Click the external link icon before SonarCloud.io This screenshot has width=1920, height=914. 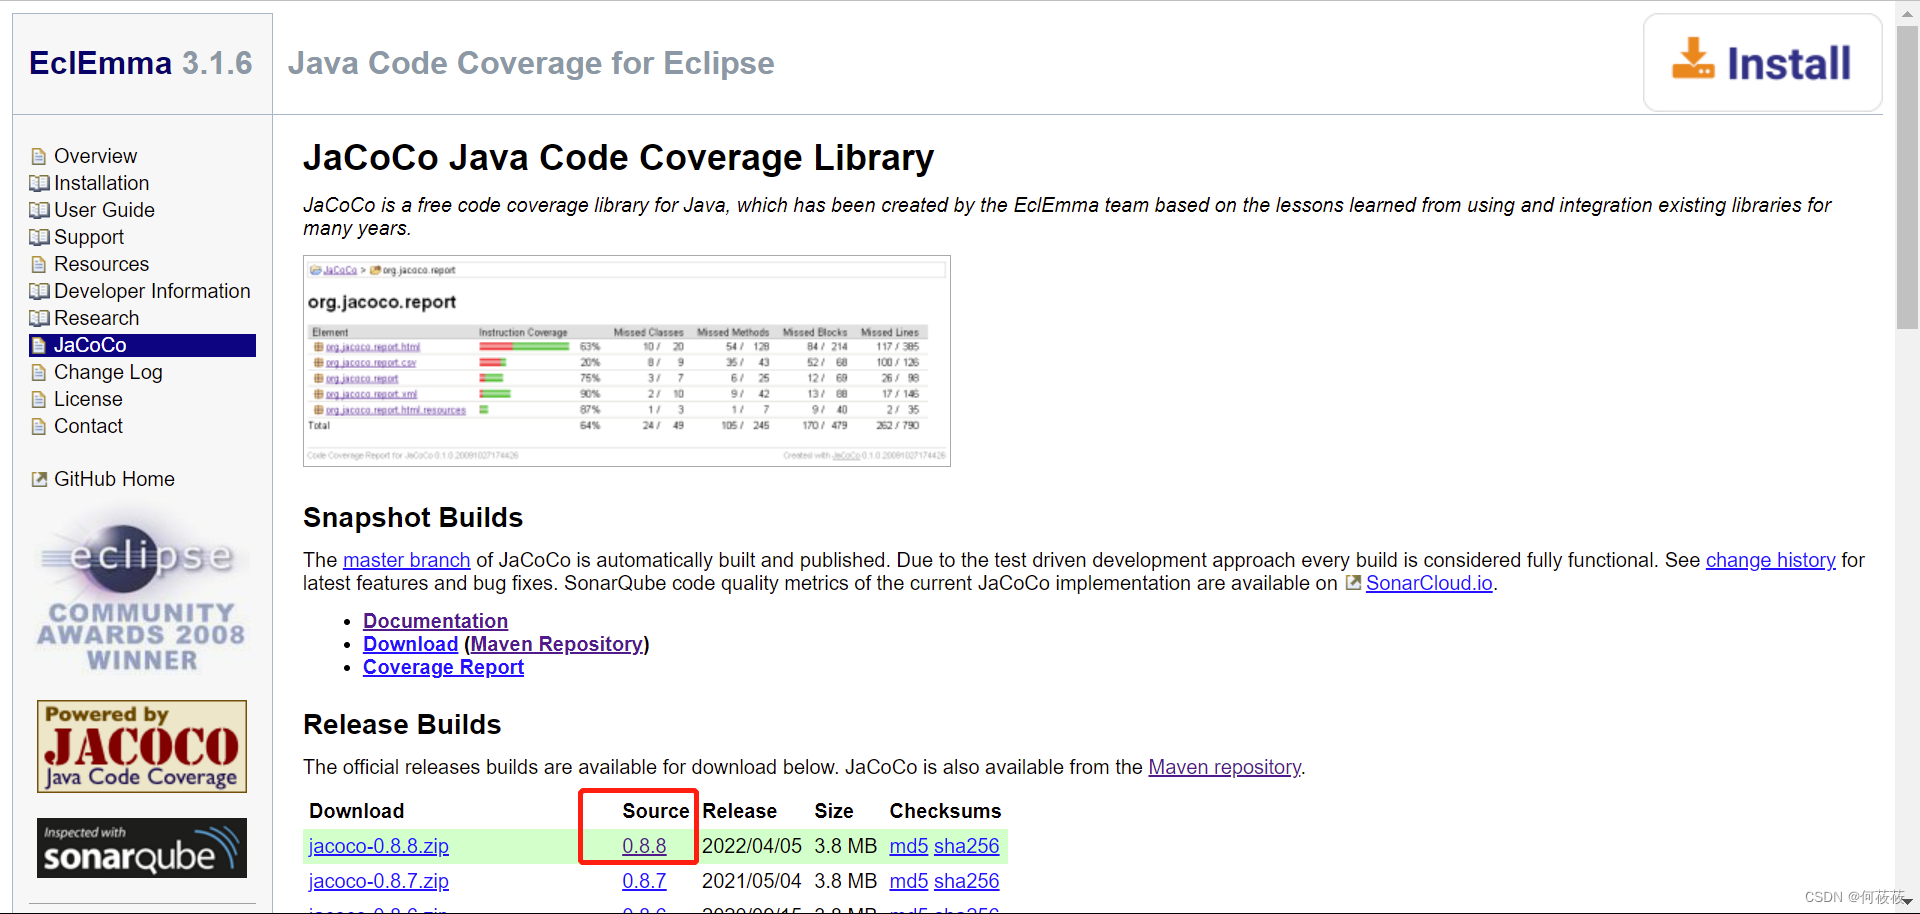pyautogui.click(x=1353, y=583)
